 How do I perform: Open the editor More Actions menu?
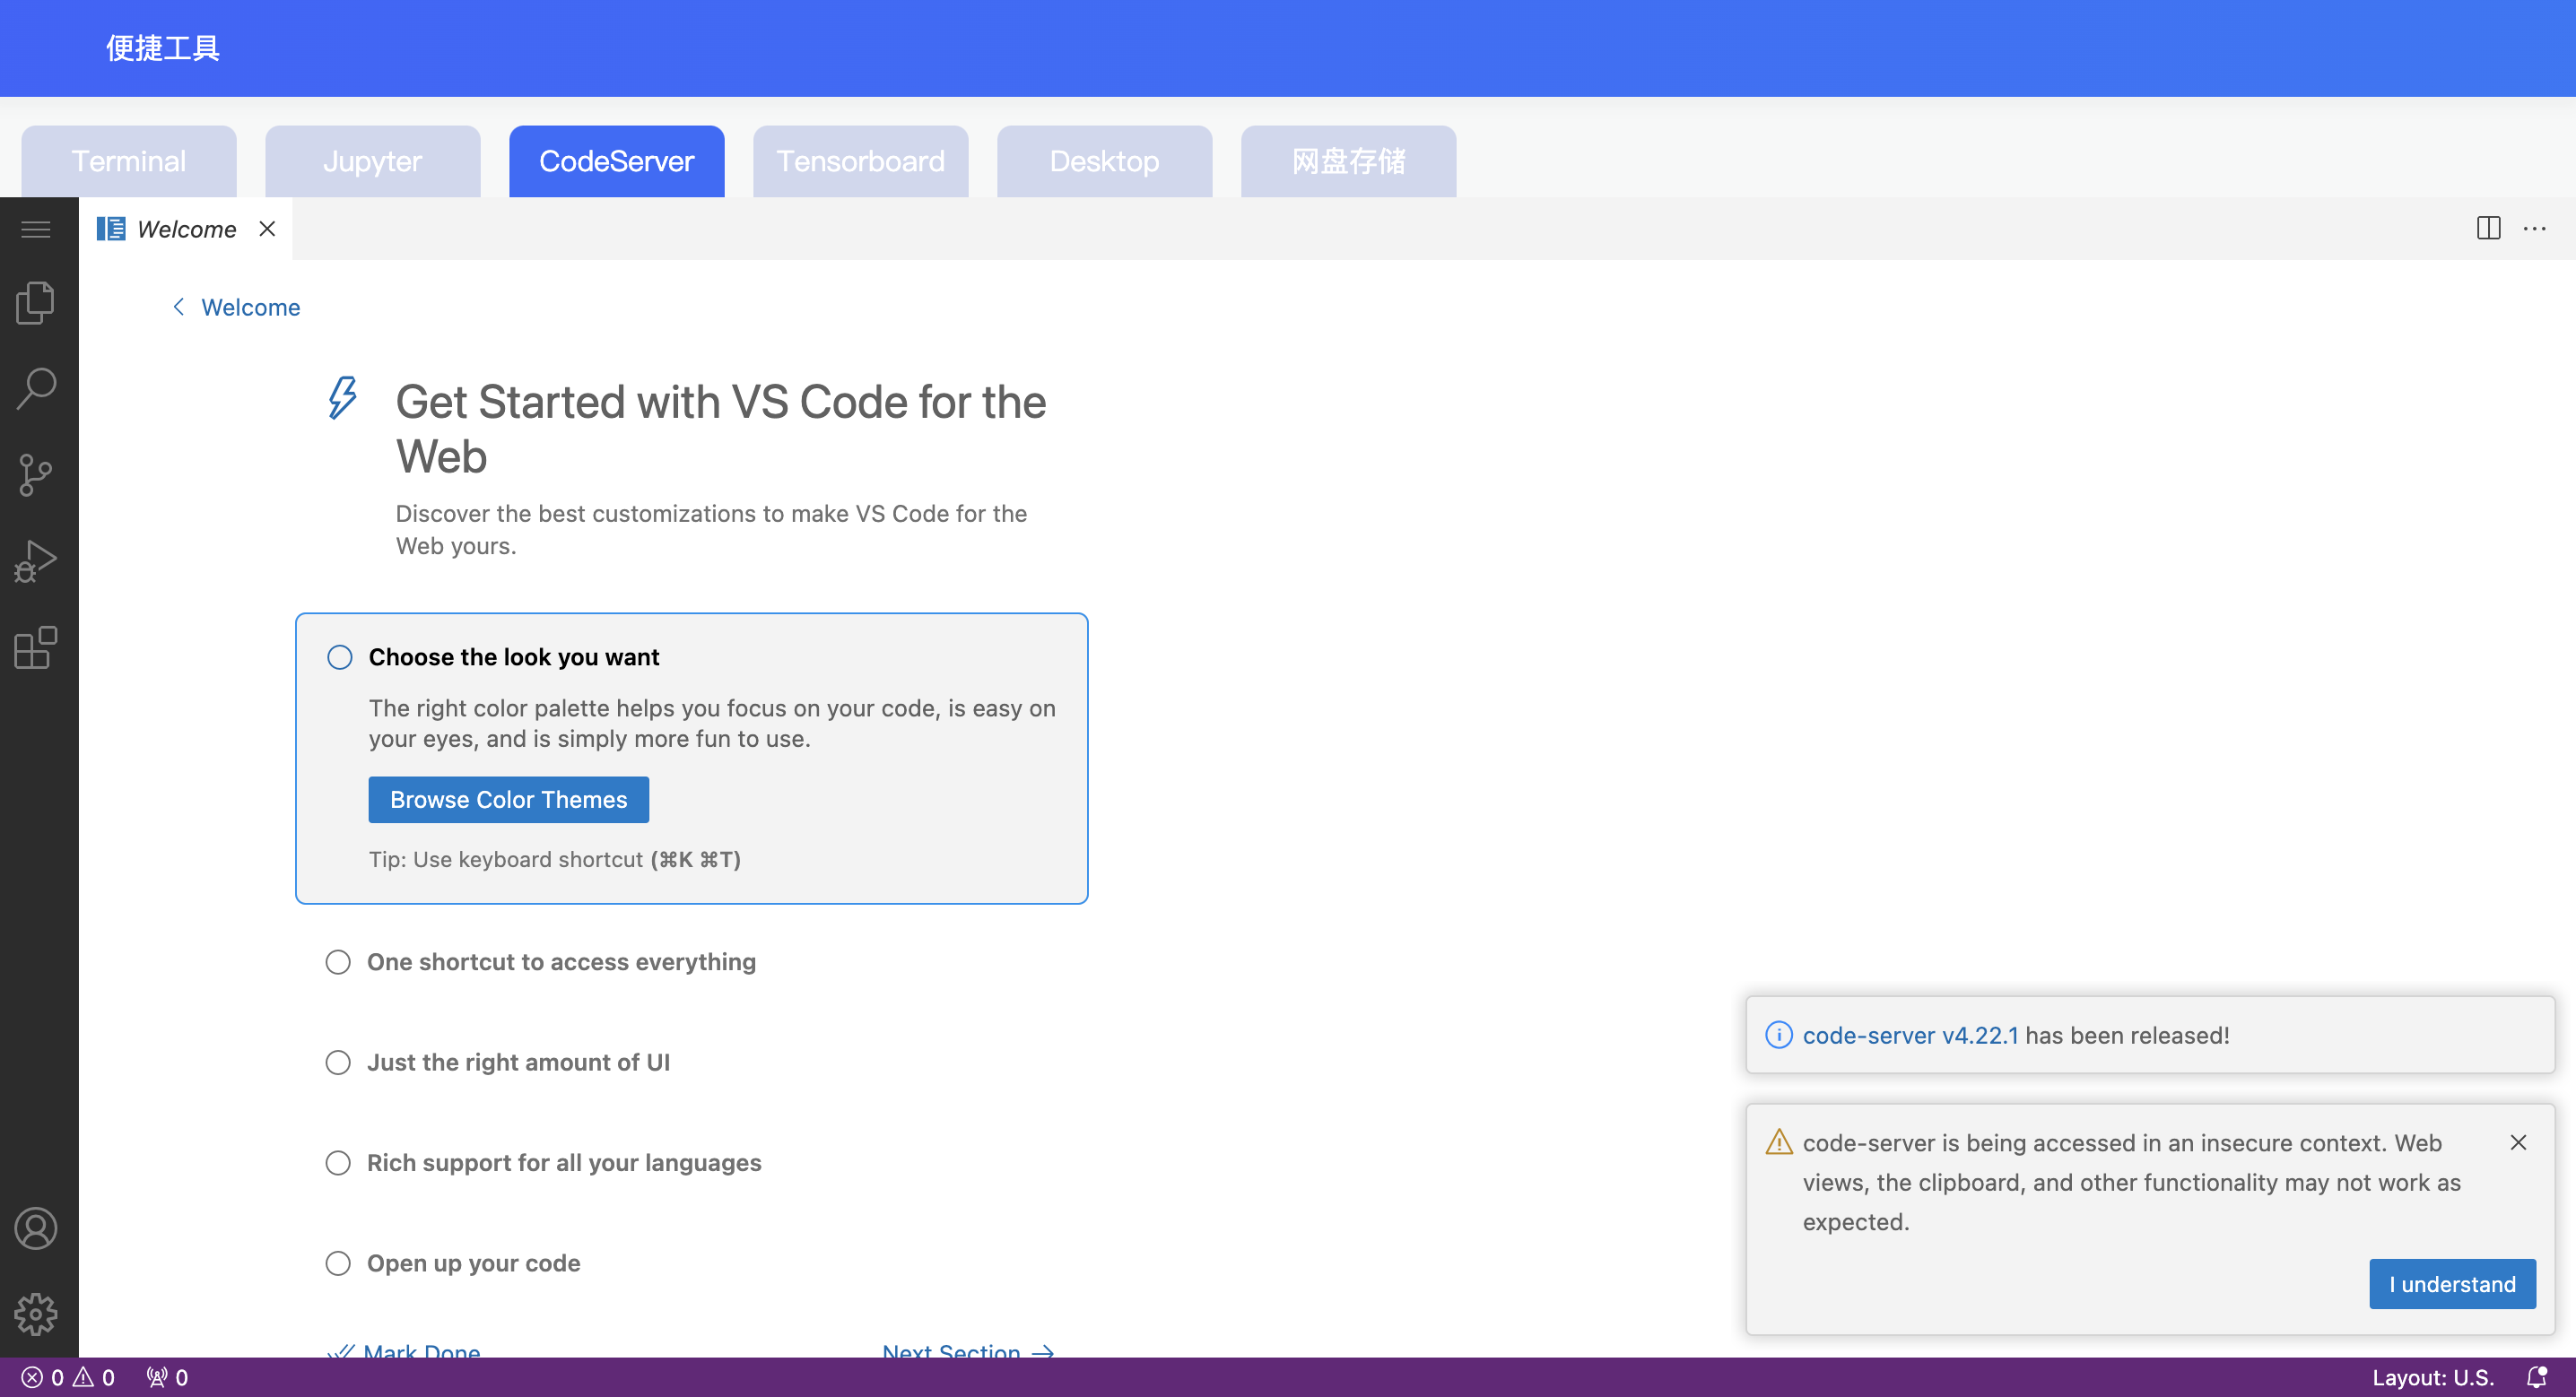click(2534, 228)
